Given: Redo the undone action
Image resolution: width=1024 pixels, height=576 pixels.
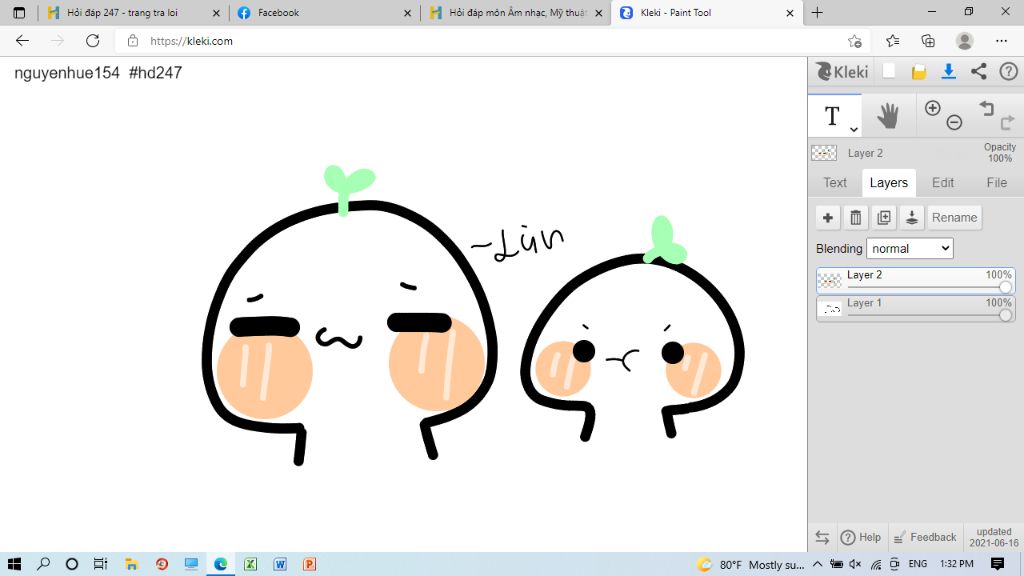Looking at the screenshot, I should [1007, 121].
